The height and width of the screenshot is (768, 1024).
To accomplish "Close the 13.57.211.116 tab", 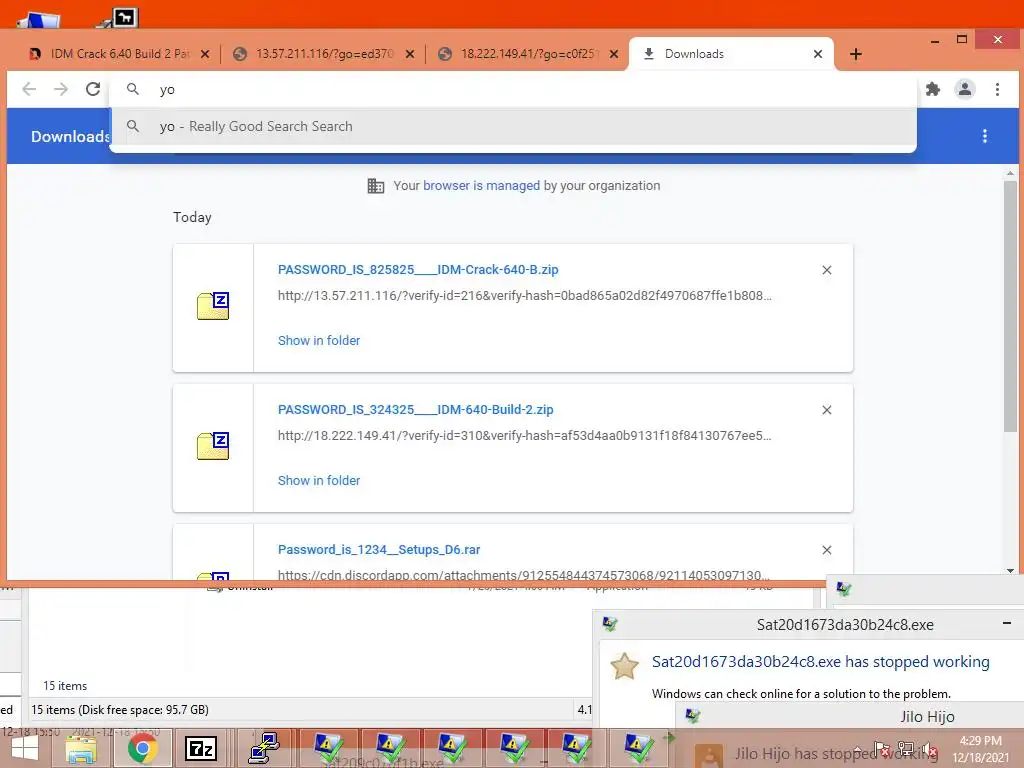I will point(409,54).
